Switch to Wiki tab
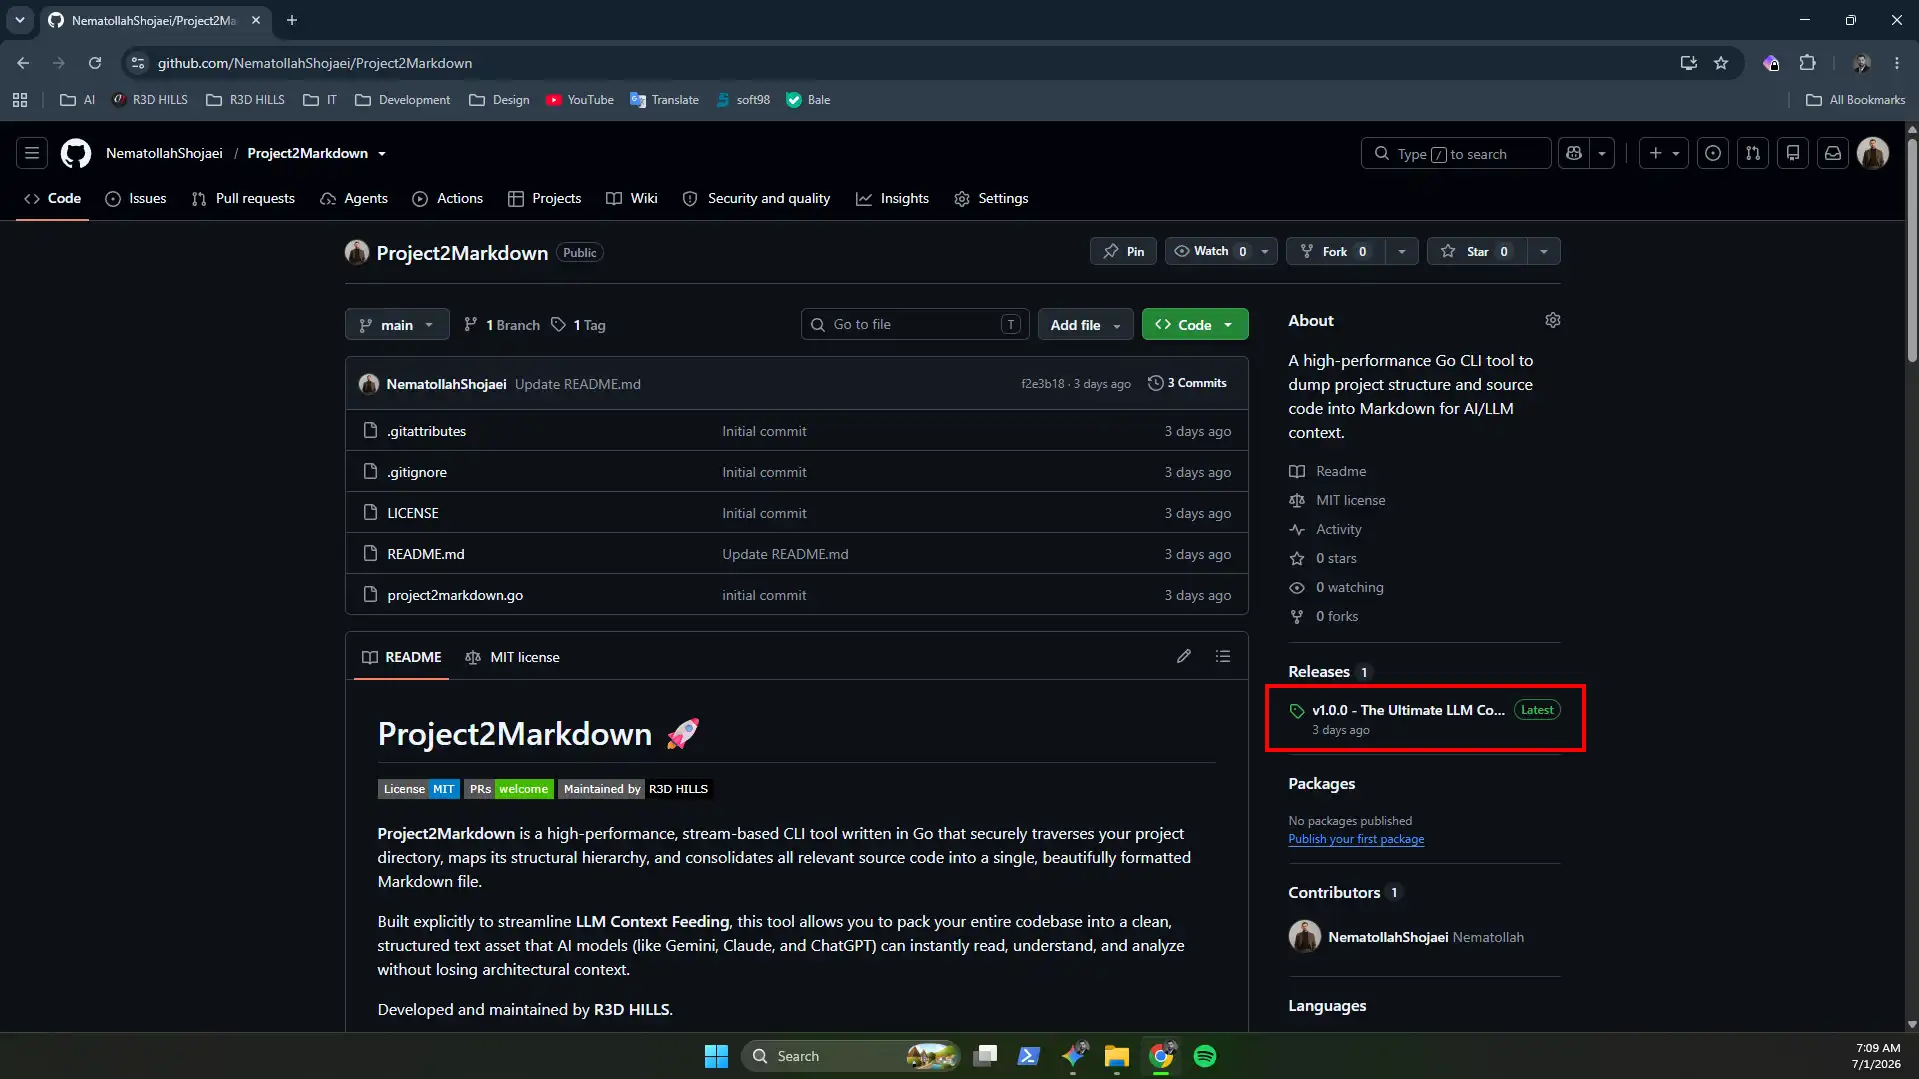The width and height of the screenshot is (1919, 1079). pyautogui.click(x=632, y=198)
